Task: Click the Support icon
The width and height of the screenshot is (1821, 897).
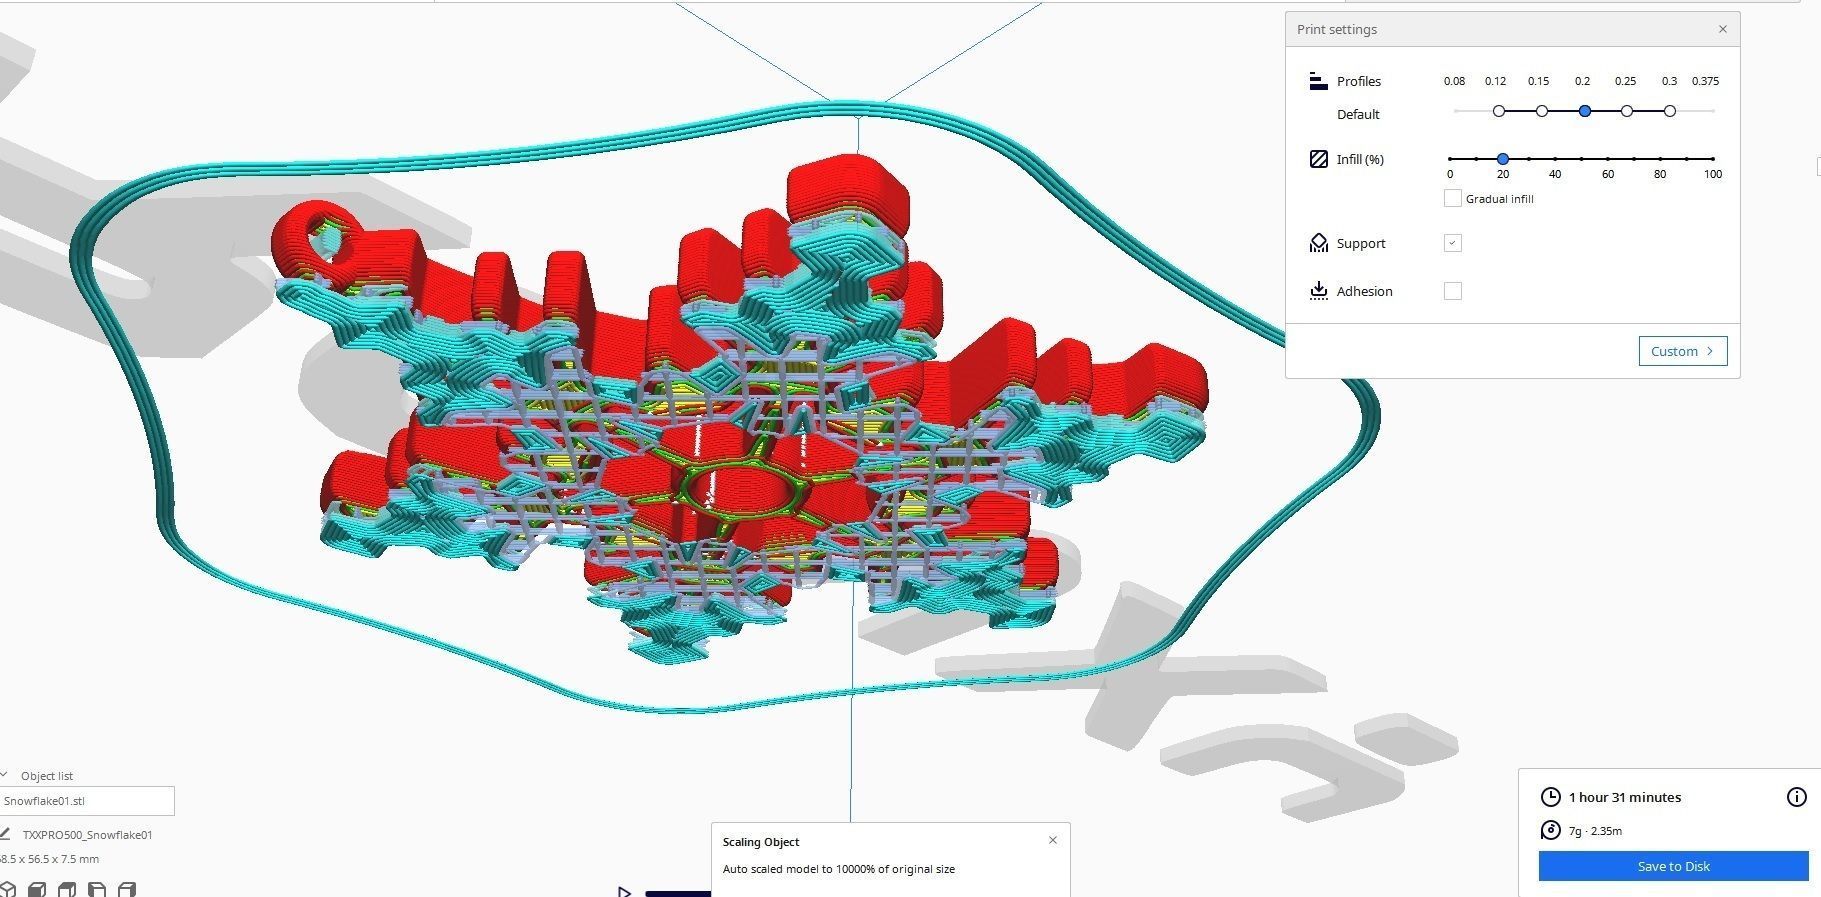Action: pyautogui.click(x=1318, y=243)
